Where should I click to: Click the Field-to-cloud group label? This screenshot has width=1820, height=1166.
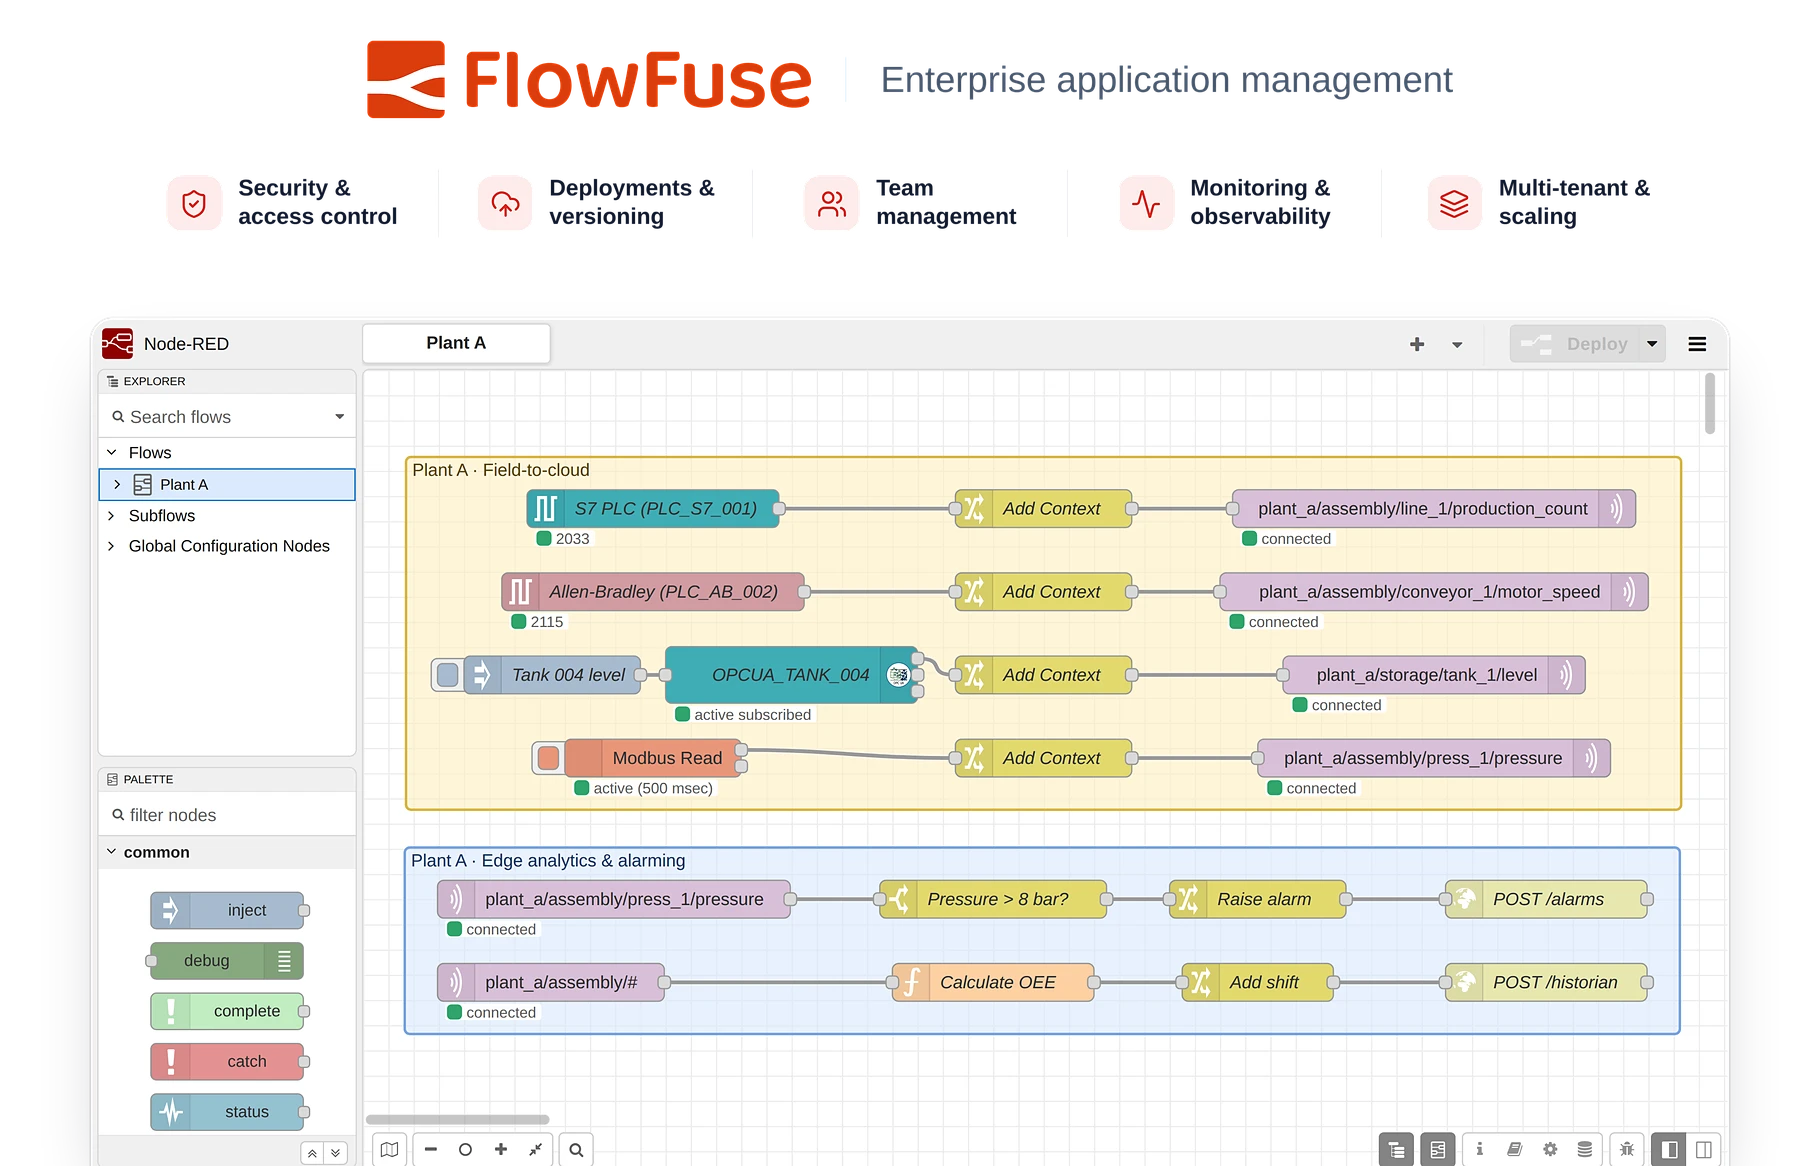point(501,470)
